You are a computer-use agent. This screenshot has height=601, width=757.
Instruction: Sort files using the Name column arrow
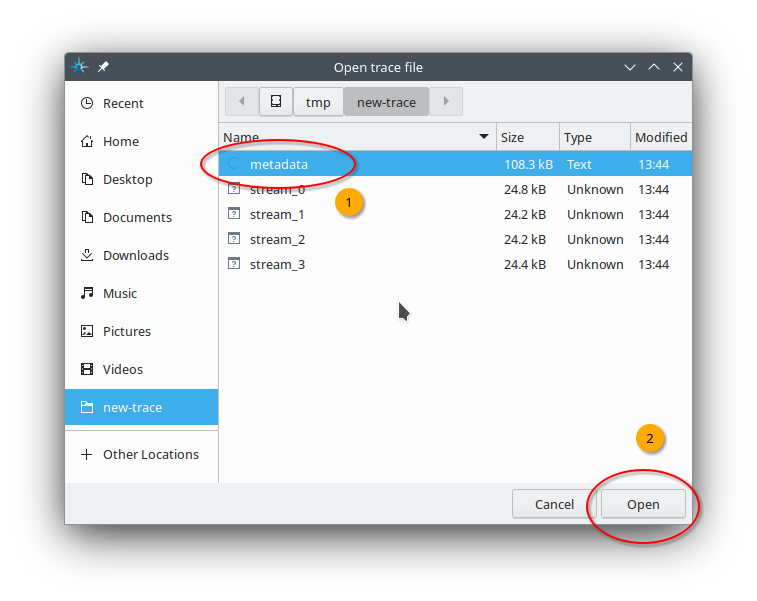pos(484,137)
